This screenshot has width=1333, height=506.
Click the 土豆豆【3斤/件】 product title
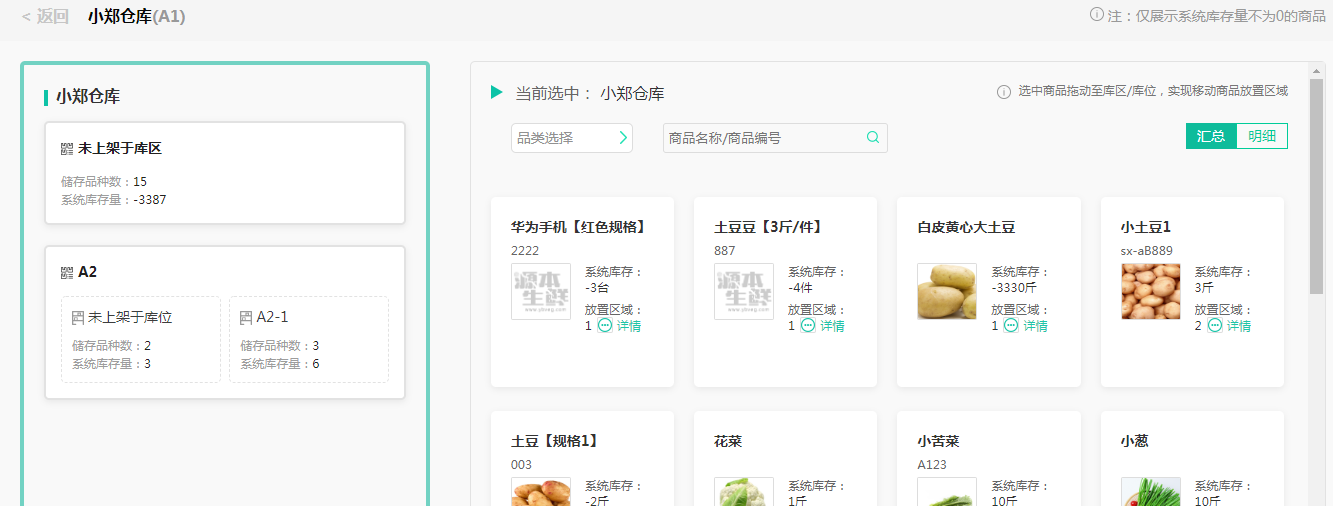768,227
